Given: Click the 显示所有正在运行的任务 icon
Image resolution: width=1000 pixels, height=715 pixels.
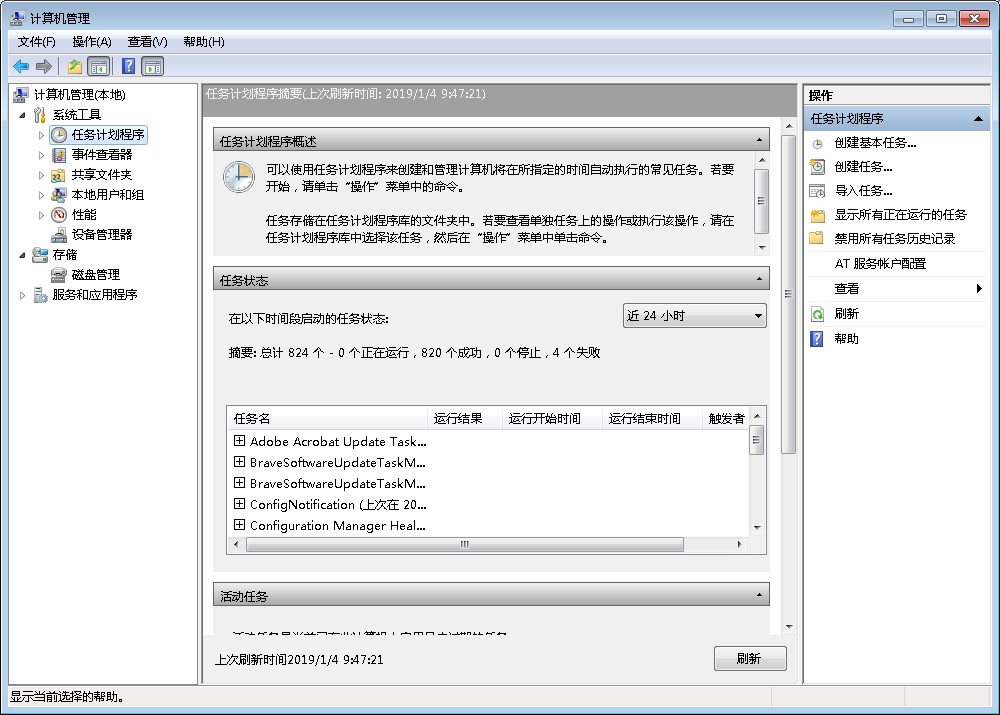Looking at the screenshot, I should [x=818, y=215].
